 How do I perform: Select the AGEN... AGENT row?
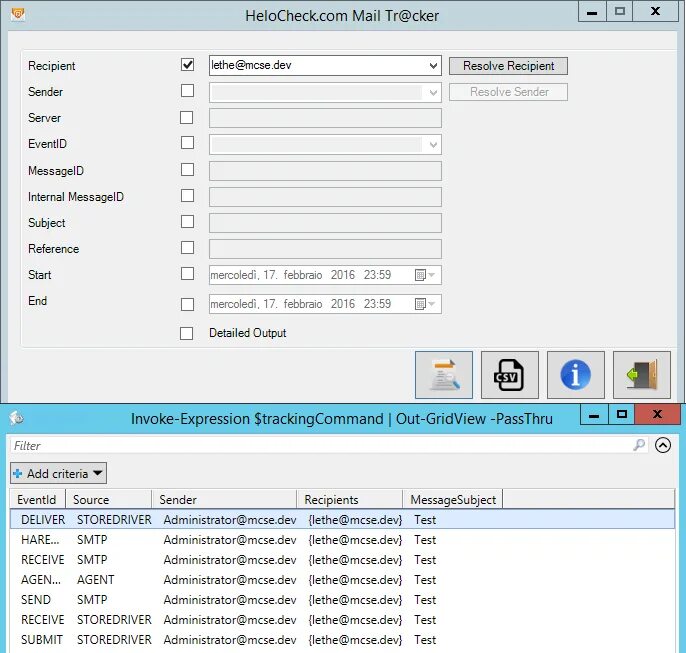click(342, 580)
